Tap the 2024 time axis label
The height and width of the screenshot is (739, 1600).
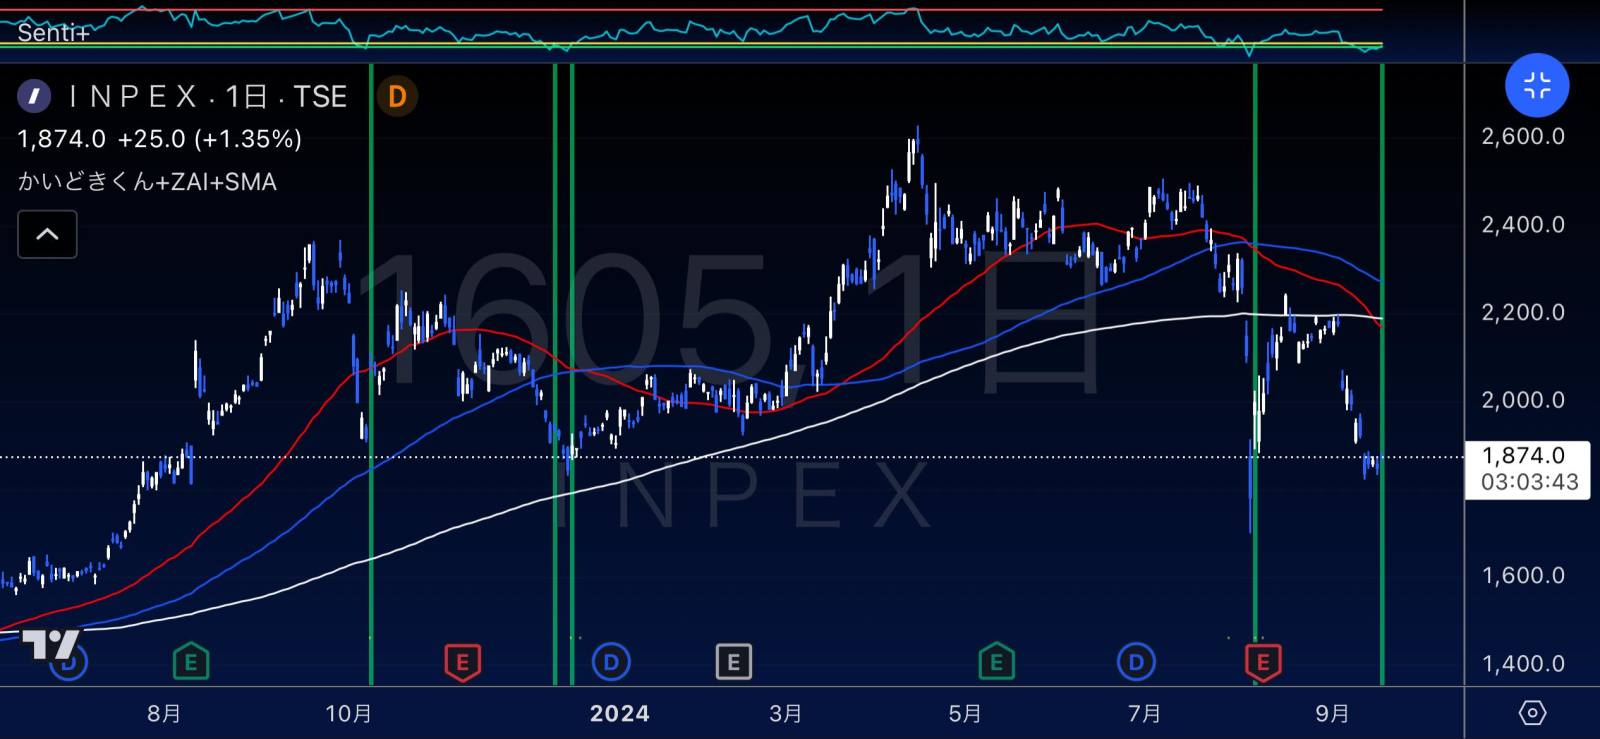click(x=620, y=714)
